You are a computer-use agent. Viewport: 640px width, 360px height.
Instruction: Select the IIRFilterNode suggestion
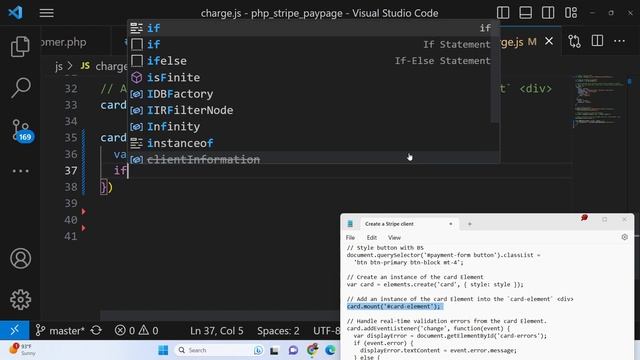(x=310, y=110)
